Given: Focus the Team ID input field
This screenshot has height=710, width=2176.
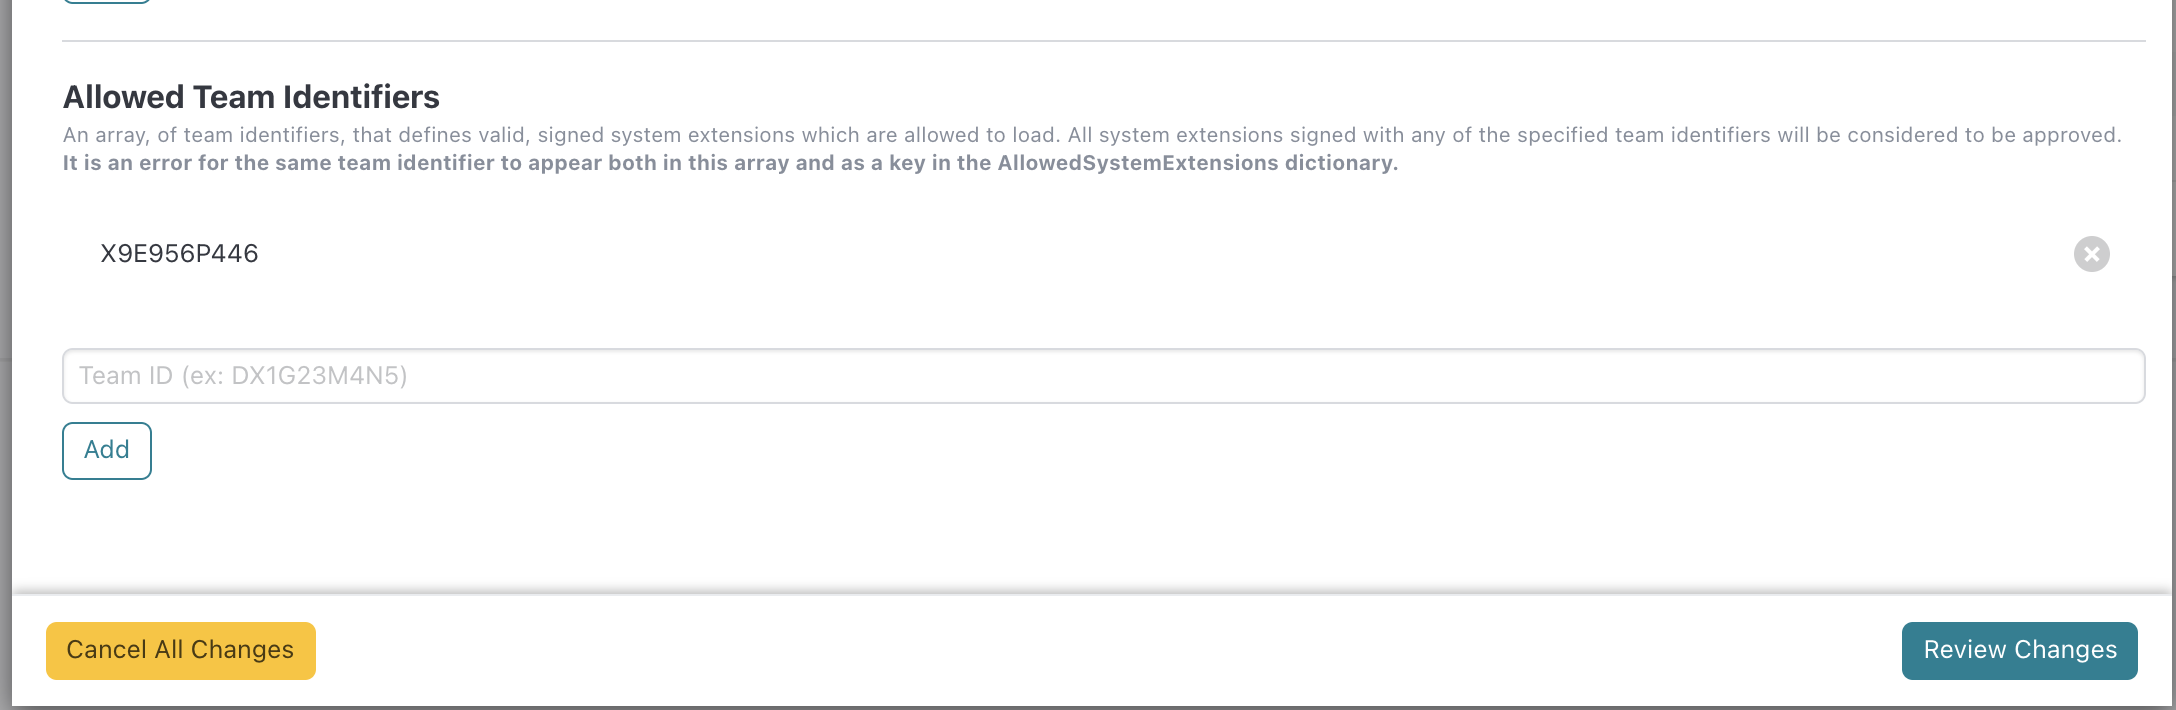Looking at the screenshot, I should coord(1103,376).
